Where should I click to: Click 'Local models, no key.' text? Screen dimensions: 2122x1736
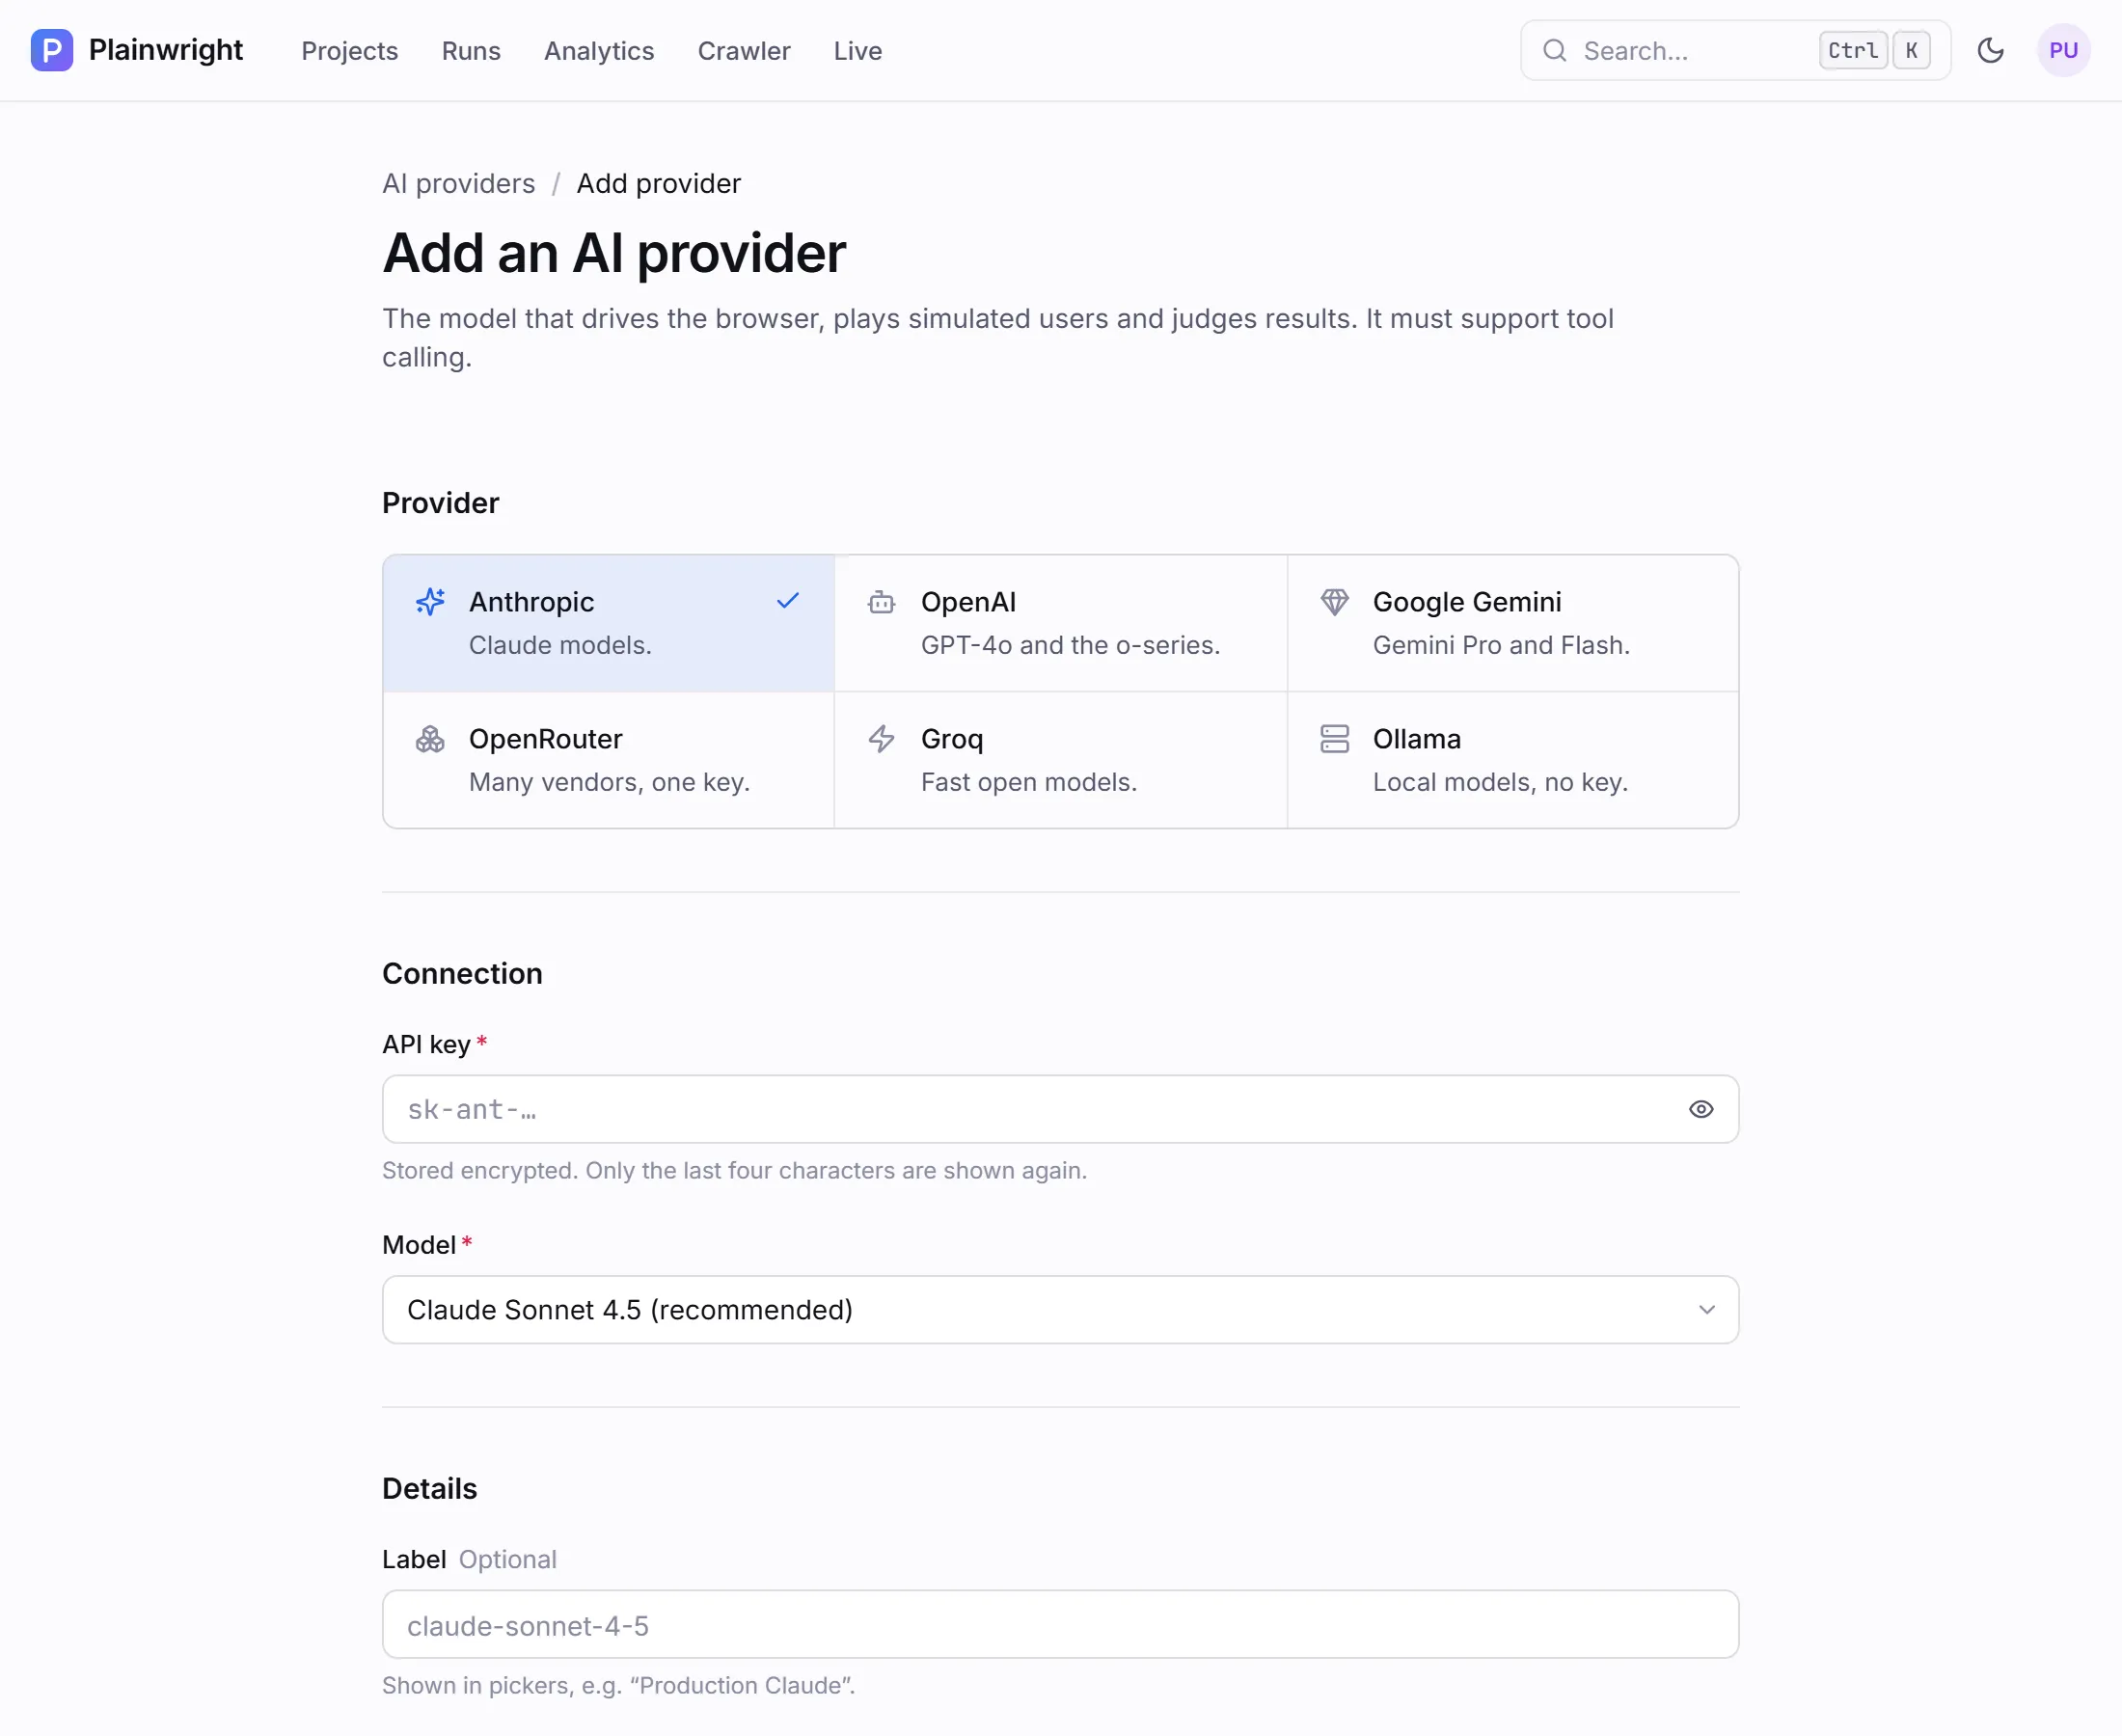click(x=1500, y=782)
